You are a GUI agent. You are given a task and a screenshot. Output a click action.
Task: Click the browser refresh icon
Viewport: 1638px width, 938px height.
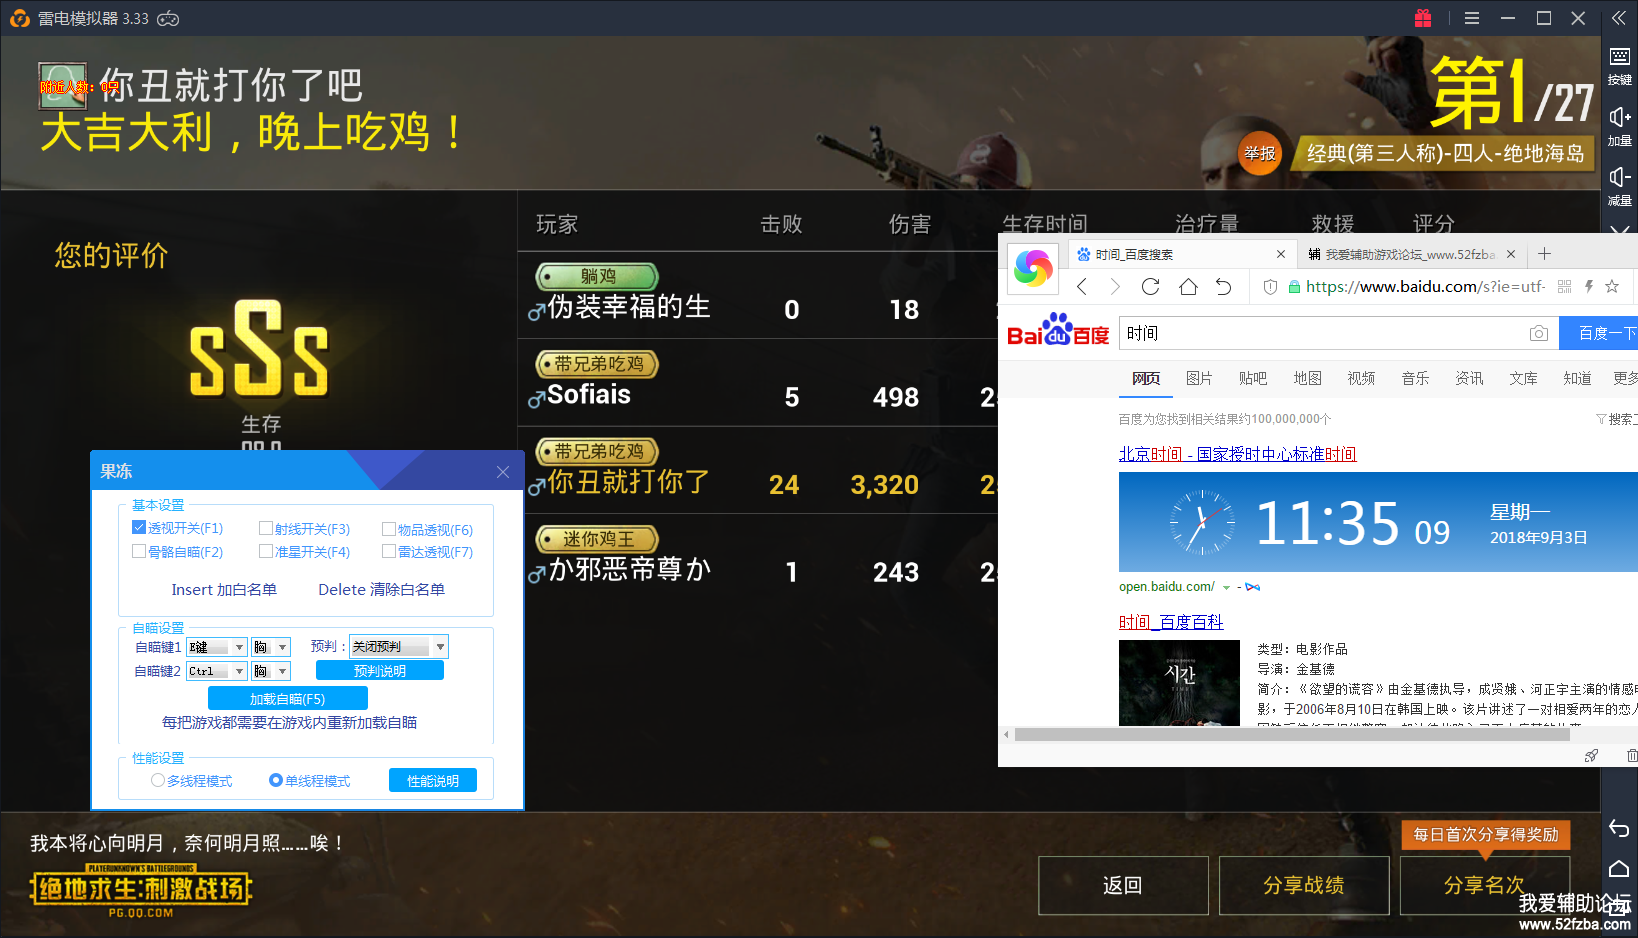pyautogui.click(x=1150, y=287)
